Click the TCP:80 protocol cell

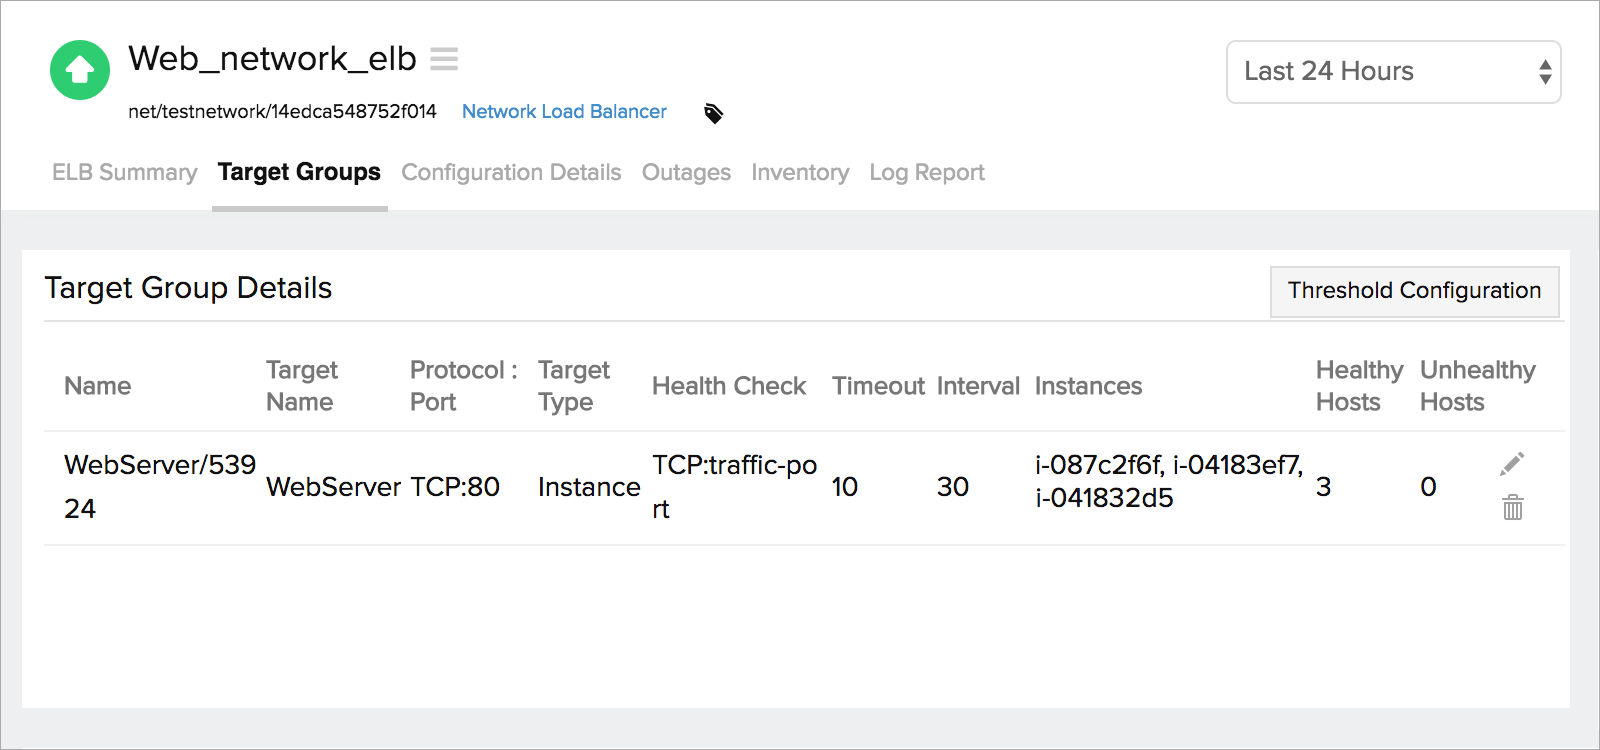point(455,487)
